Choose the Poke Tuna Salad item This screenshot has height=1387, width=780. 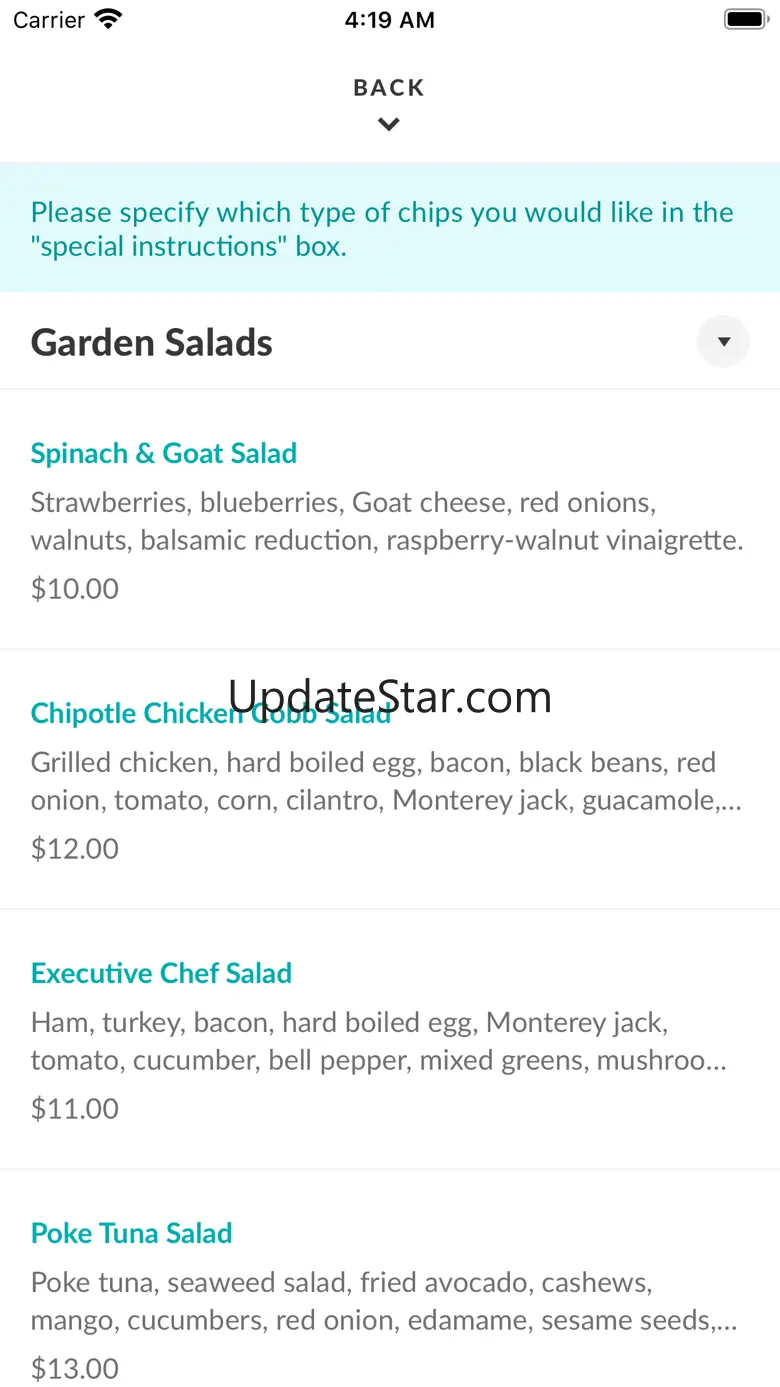click(131, 1233)
